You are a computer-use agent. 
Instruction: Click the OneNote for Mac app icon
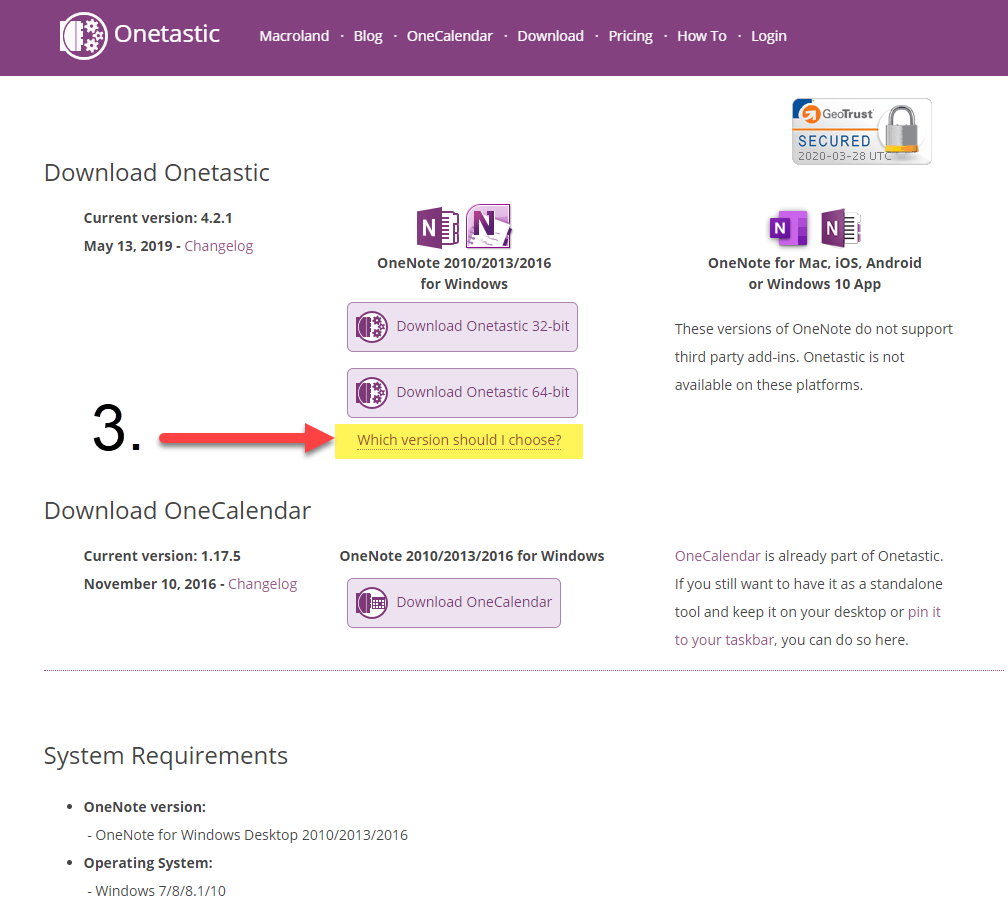coord(789,228)
